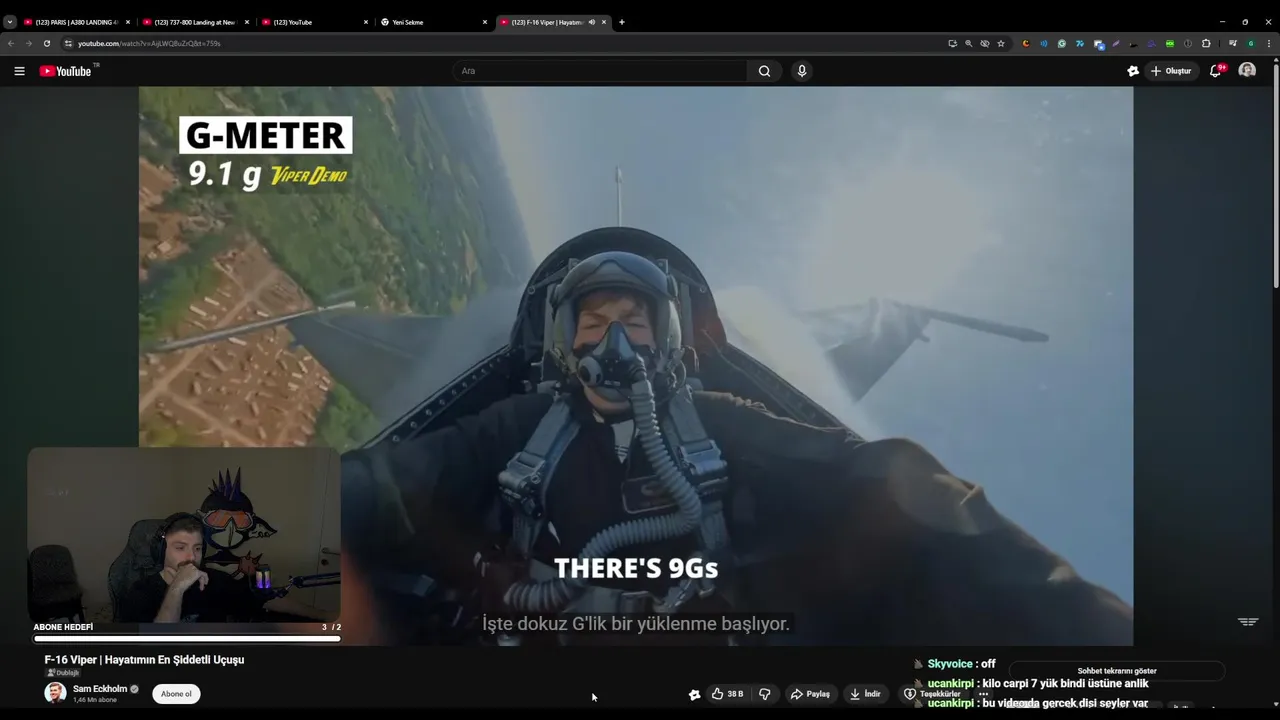Screen dimensions: 1280x720
Task: Type in the Ara search field
Action: [x=600, y=71]
